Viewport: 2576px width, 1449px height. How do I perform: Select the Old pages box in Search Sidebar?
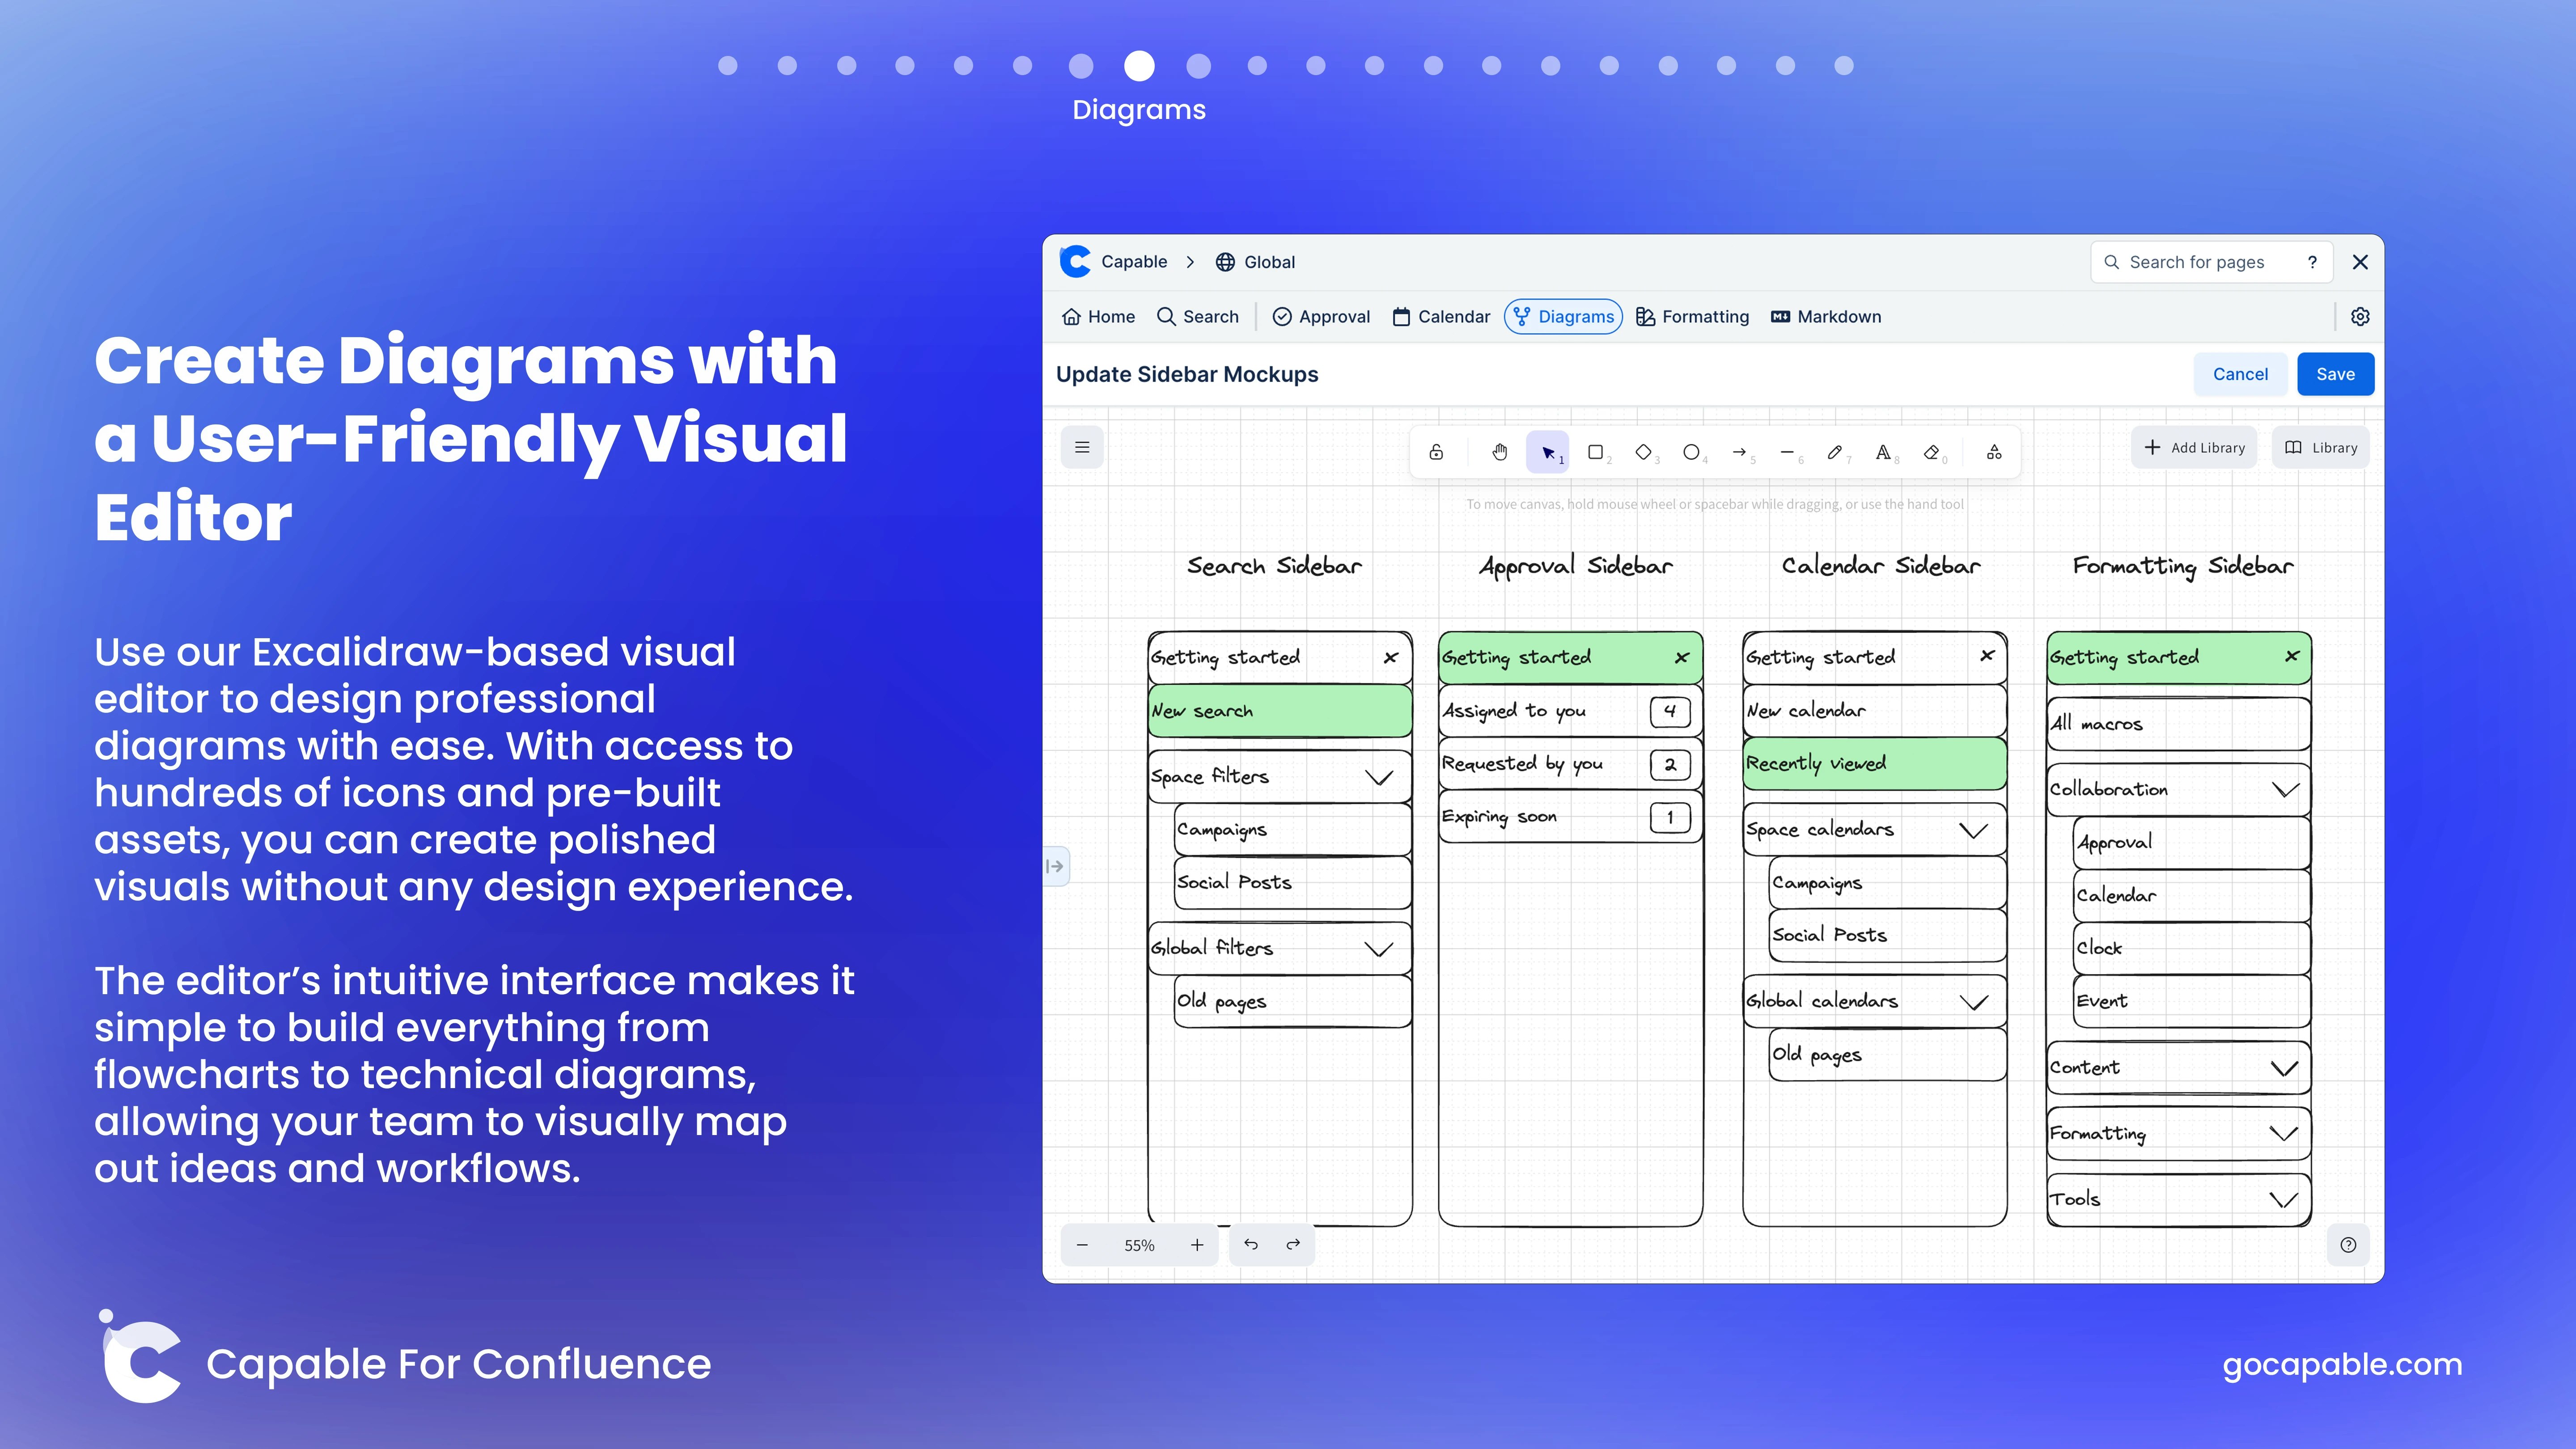[x=1293, y=1001]
